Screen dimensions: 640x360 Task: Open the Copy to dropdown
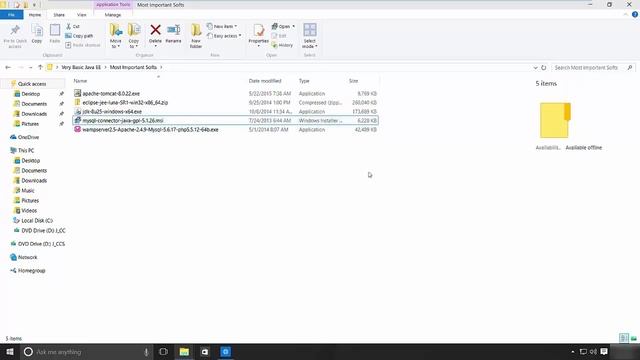coord(133,36)
